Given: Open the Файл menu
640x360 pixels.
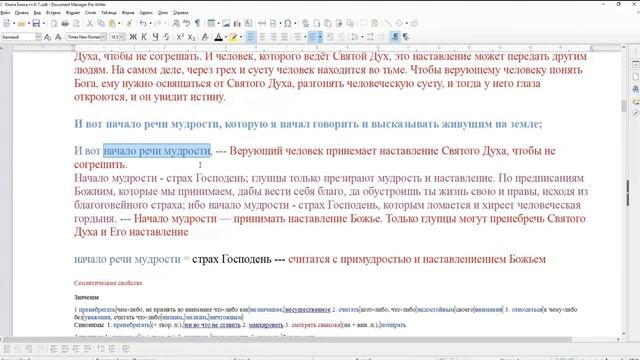Looking at the screenshot, I should tap(5, 13).
